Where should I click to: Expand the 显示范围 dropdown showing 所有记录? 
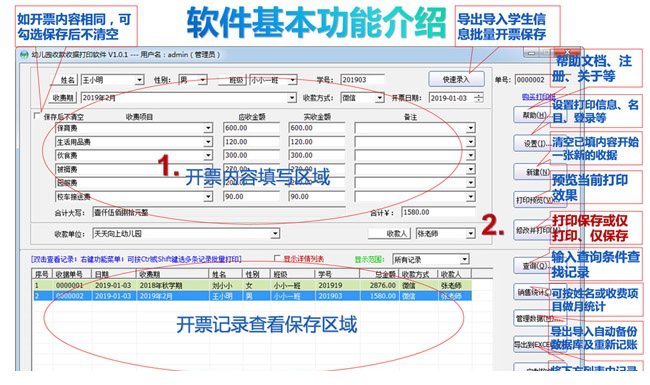tap(465, 259)
